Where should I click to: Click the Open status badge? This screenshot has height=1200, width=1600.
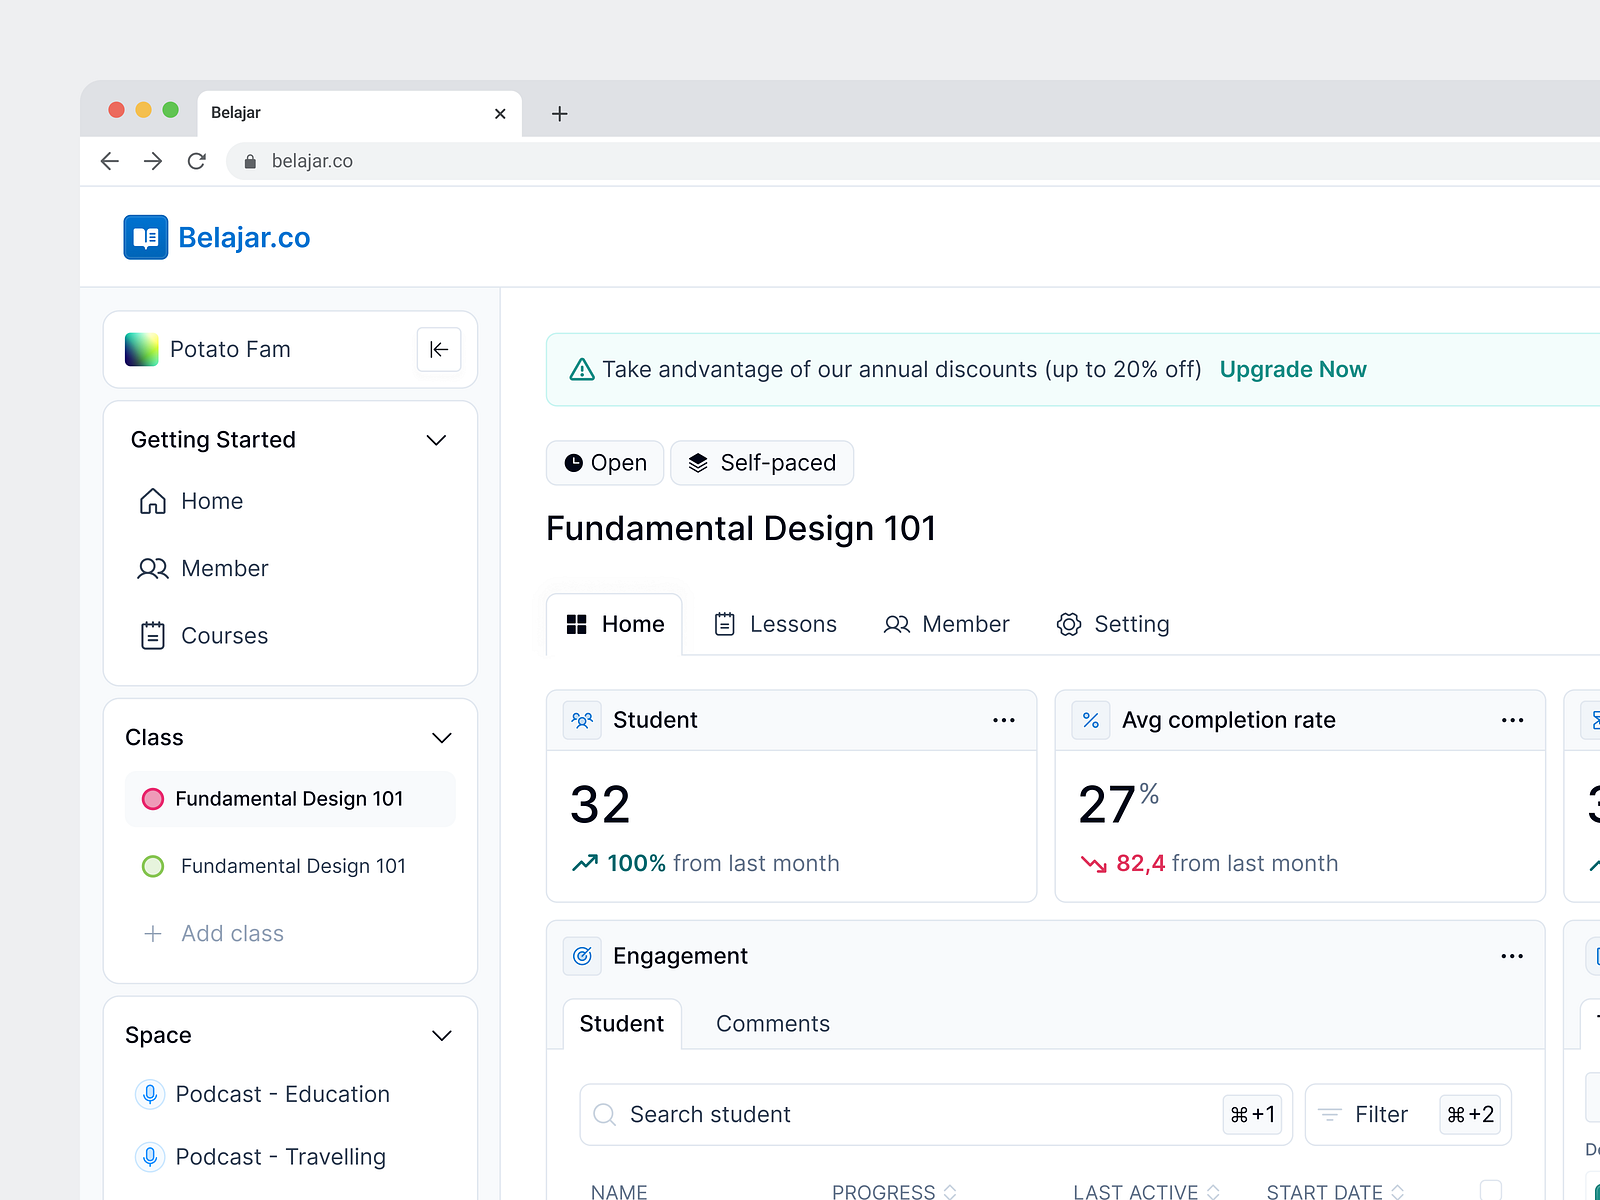point(604,463)
